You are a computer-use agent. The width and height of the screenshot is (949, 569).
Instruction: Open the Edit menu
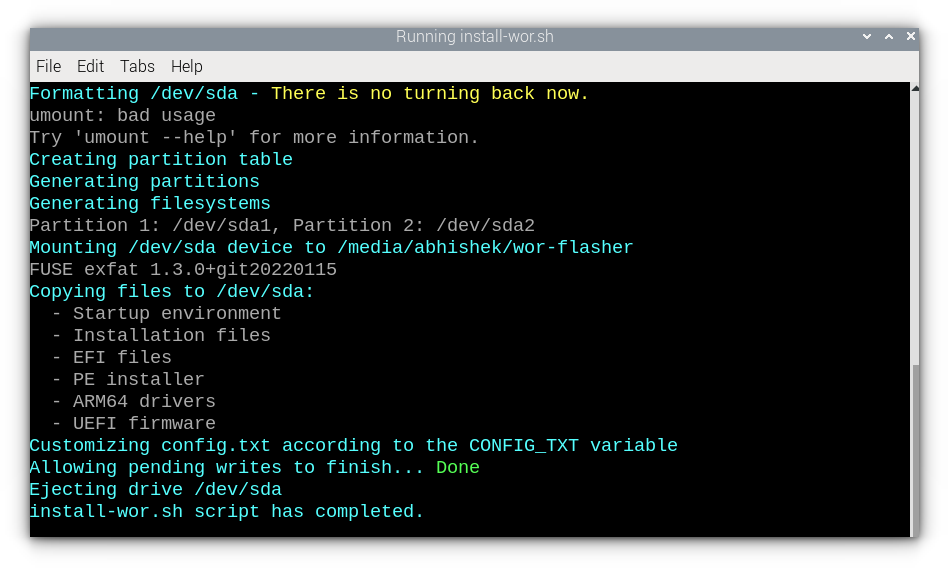(90, 66)
